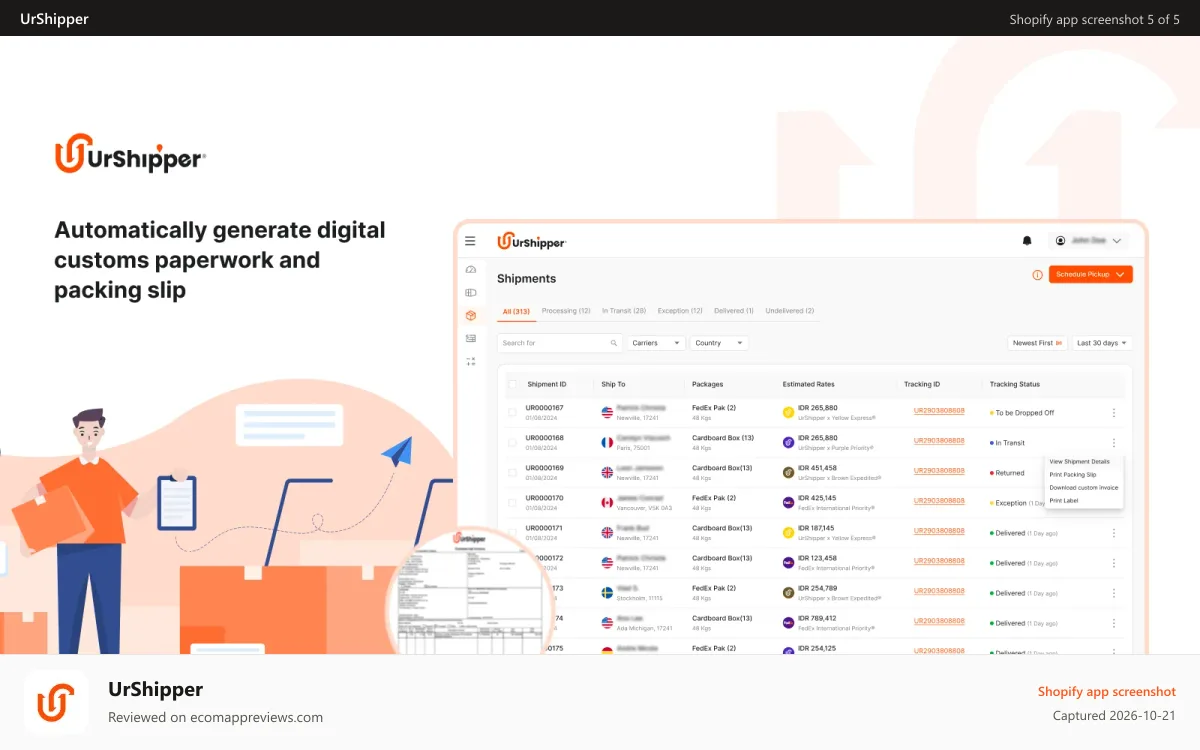The height and width of the screenshot is (750, 1200).
Task: Choose Print Label from menu
Action: [x=1064, y=500]
